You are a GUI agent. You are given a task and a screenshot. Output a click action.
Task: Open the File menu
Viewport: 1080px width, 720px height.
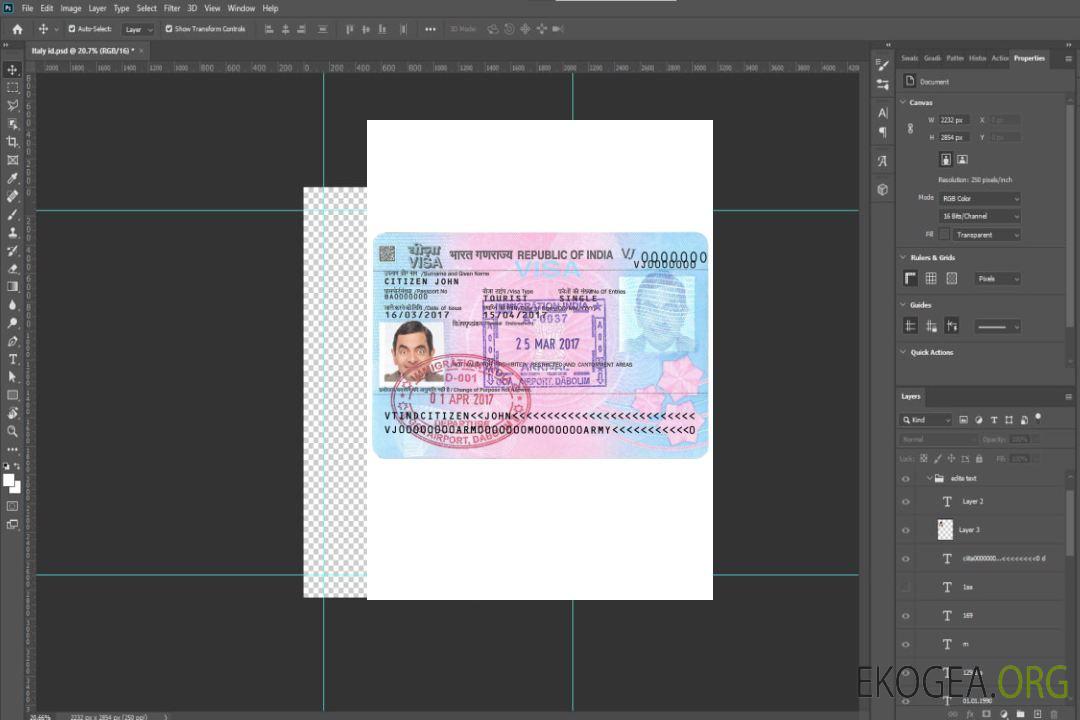[x=27, y=8]
